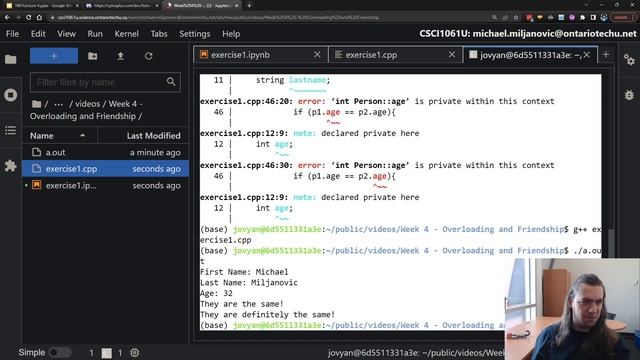
Task: Open the Kernel menu
Action: (x=127, y=34)
